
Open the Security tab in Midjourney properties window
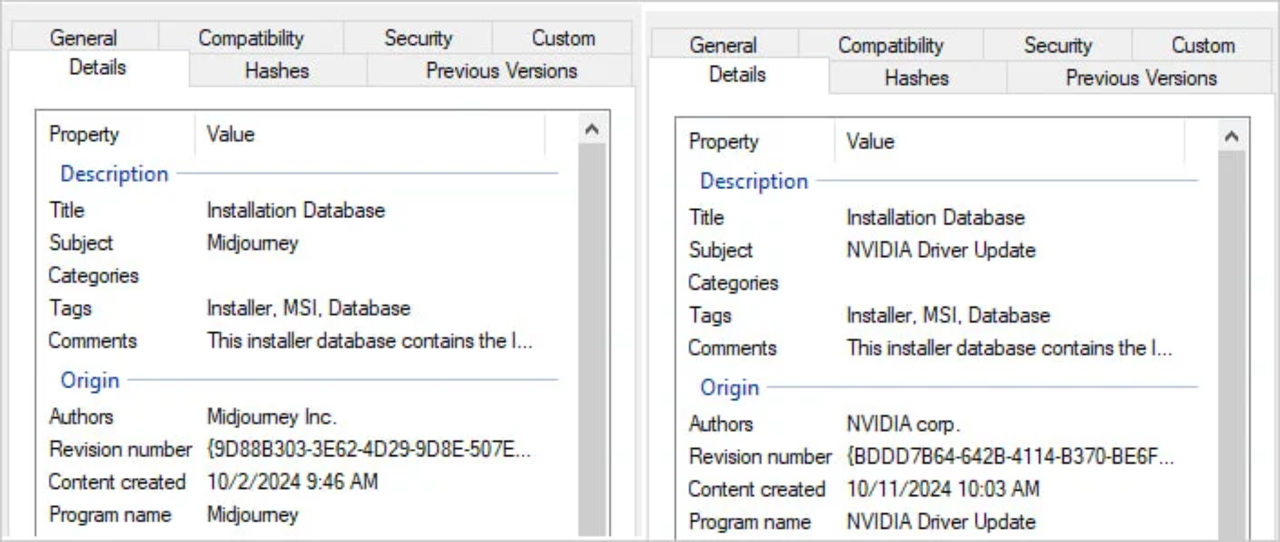418,38
